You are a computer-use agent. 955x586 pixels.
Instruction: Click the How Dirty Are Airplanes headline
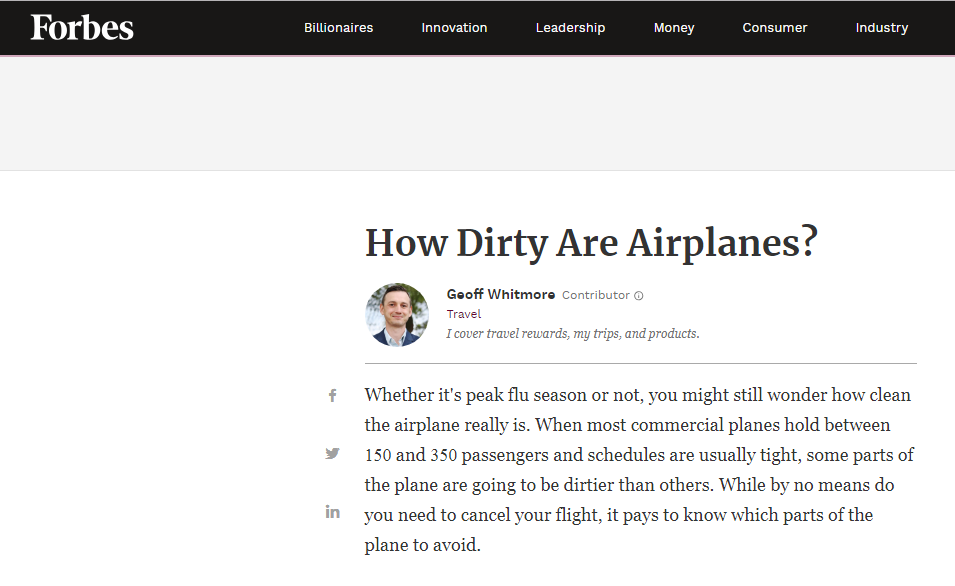tap(591, 243)
